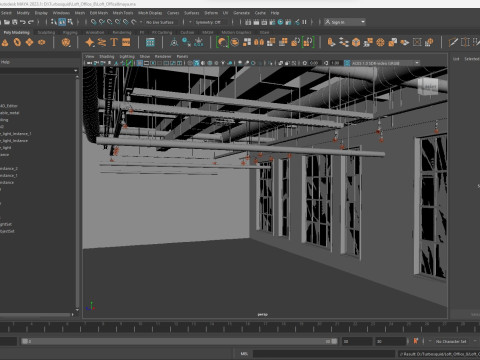
Task: Collapse the render tools section in status line
Action: 312,22
